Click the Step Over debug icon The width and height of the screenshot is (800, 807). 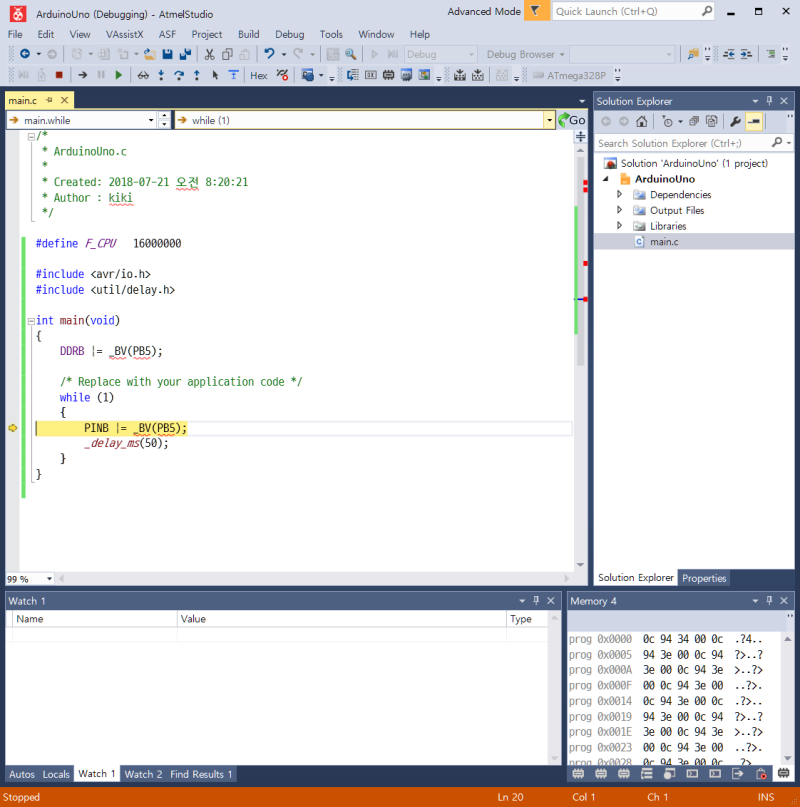click(x=179, y=75)
